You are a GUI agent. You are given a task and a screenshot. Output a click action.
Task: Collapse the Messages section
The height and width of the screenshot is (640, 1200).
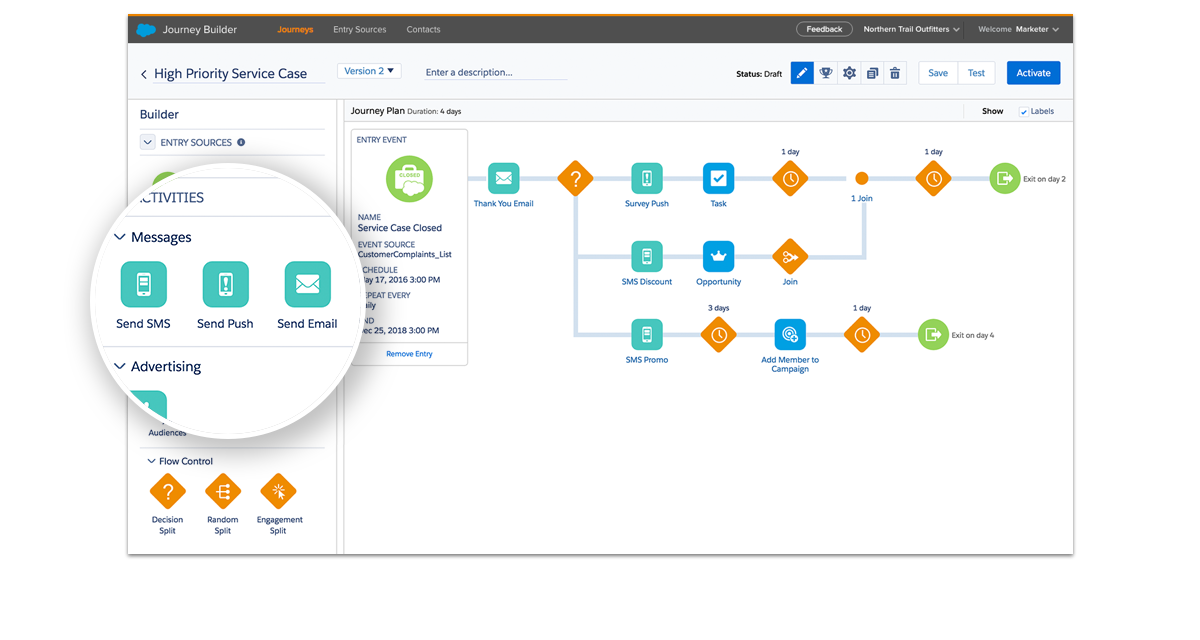point(120,238)
